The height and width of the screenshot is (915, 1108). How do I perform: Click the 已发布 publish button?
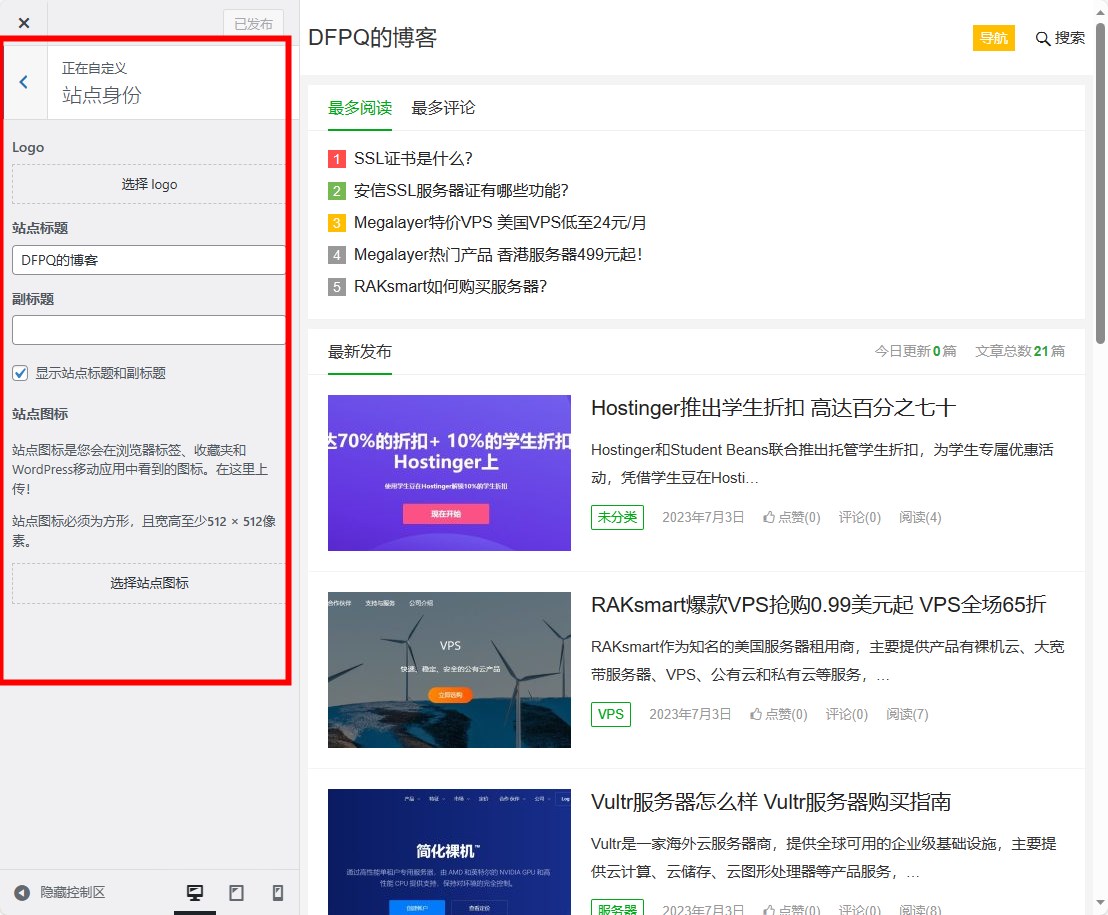point(253,23)
